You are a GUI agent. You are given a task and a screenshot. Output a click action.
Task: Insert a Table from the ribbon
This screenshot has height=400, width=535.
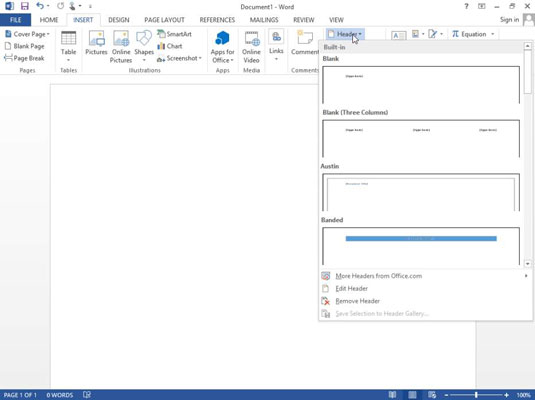68,46
